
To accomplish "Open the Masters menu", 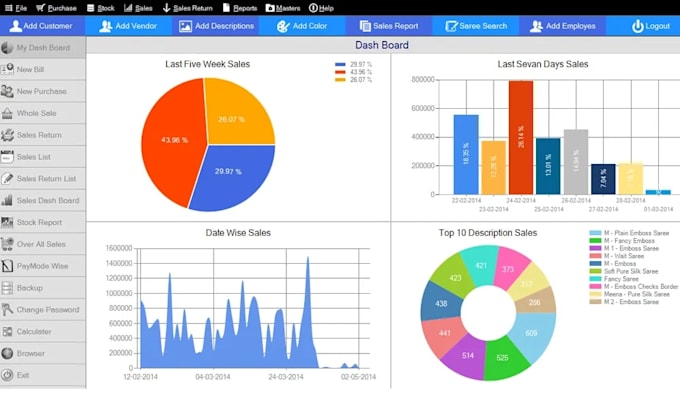I will coord(283,8).
